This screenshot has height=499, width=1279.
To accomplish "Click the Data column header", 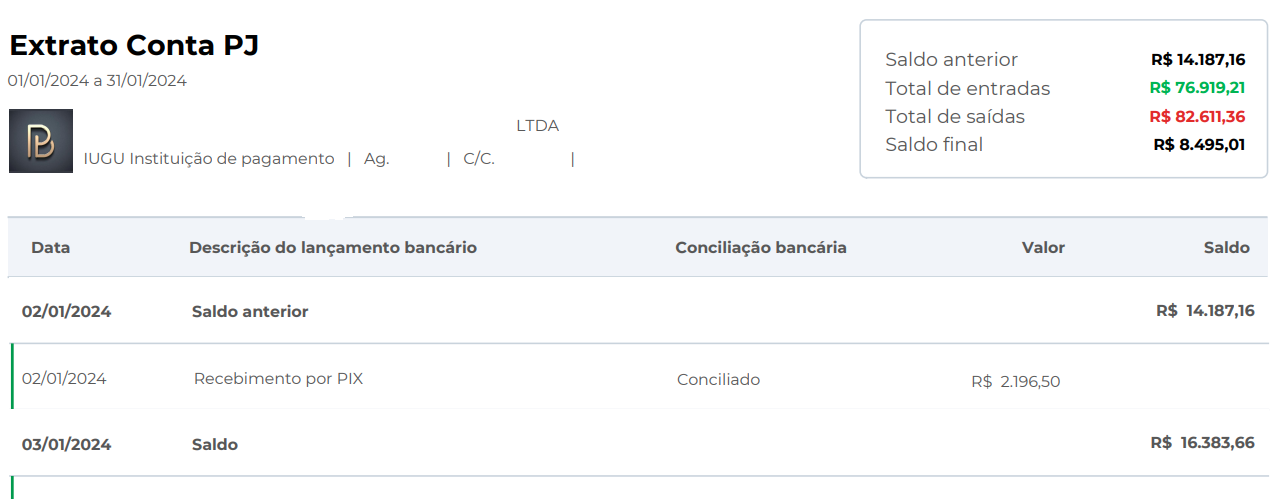I will coord(50,247).
